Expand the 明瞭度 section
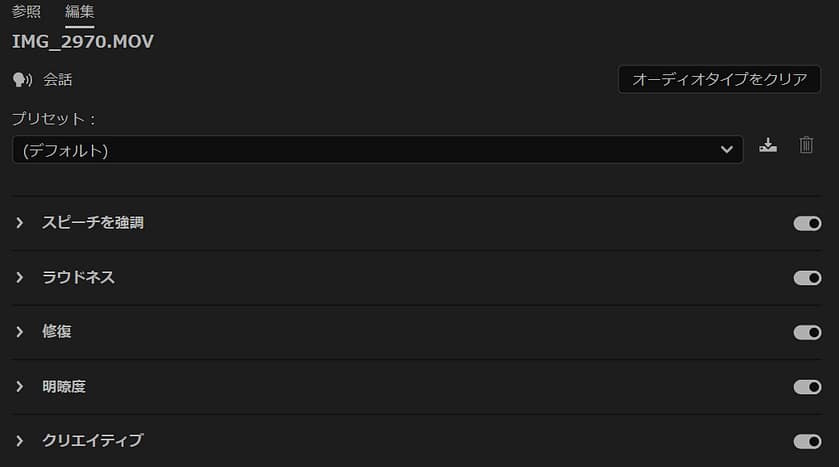 pos(19,386)
